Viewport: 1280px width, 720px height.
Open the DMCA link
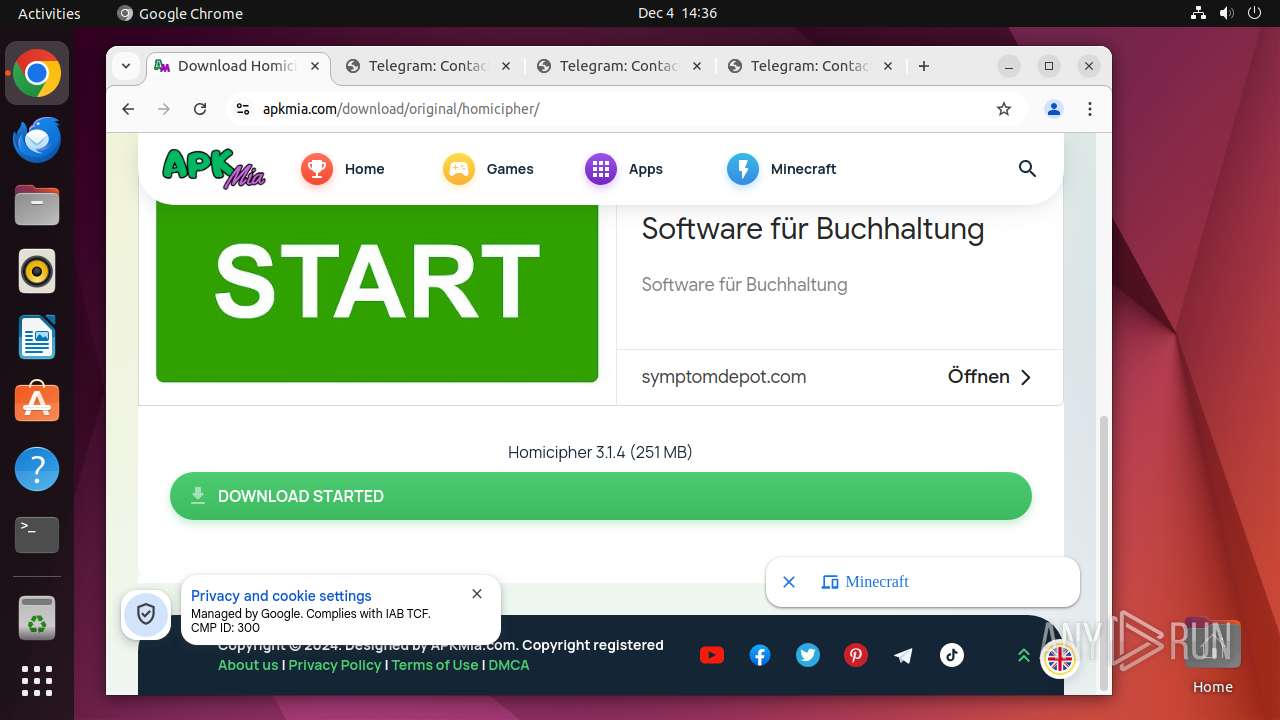(509, 665)
